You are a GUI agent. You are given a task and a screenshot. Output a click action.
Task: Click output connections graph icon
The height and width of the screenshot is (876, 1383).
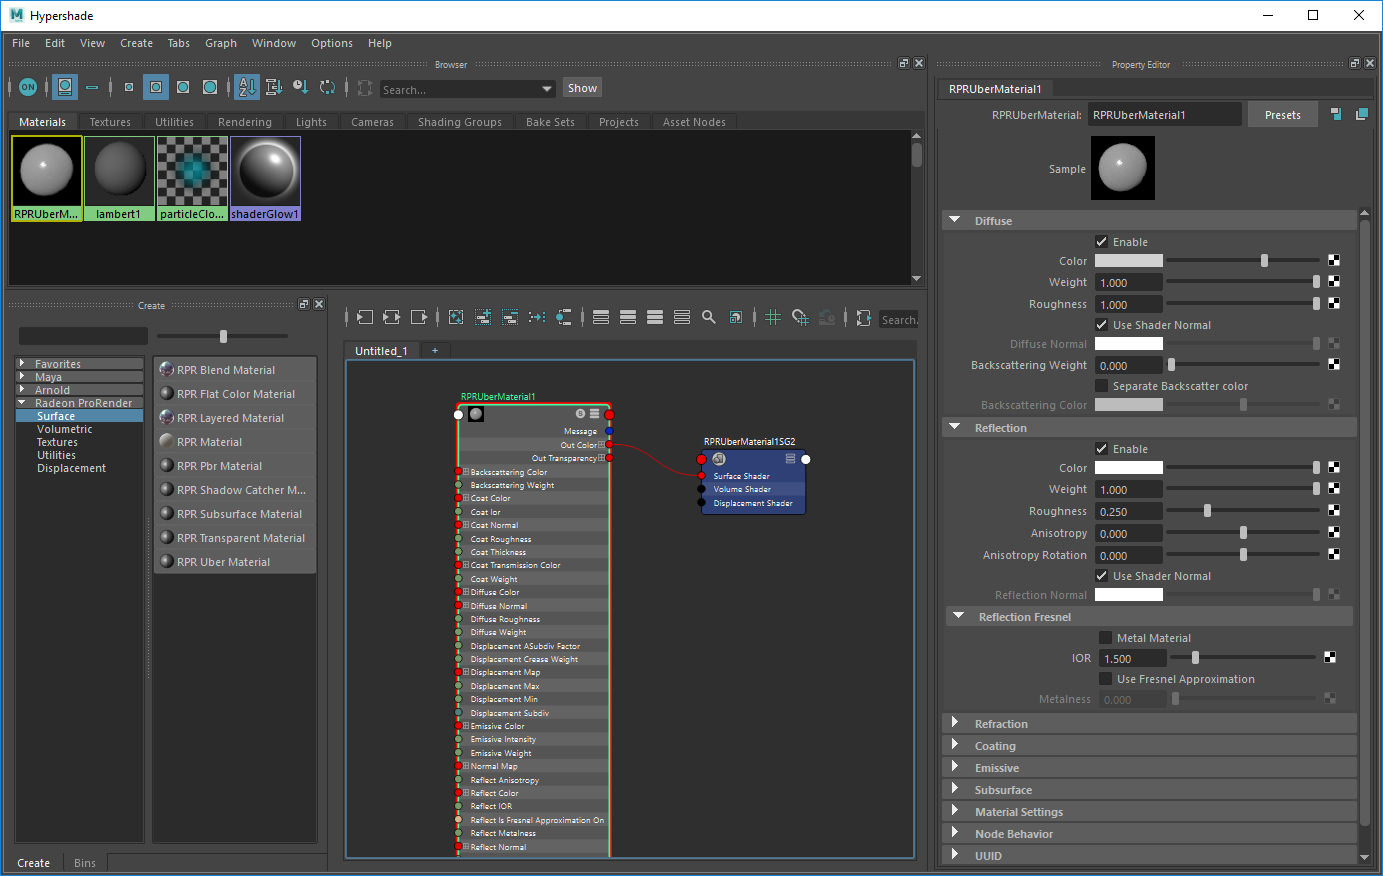pos(419,317)
